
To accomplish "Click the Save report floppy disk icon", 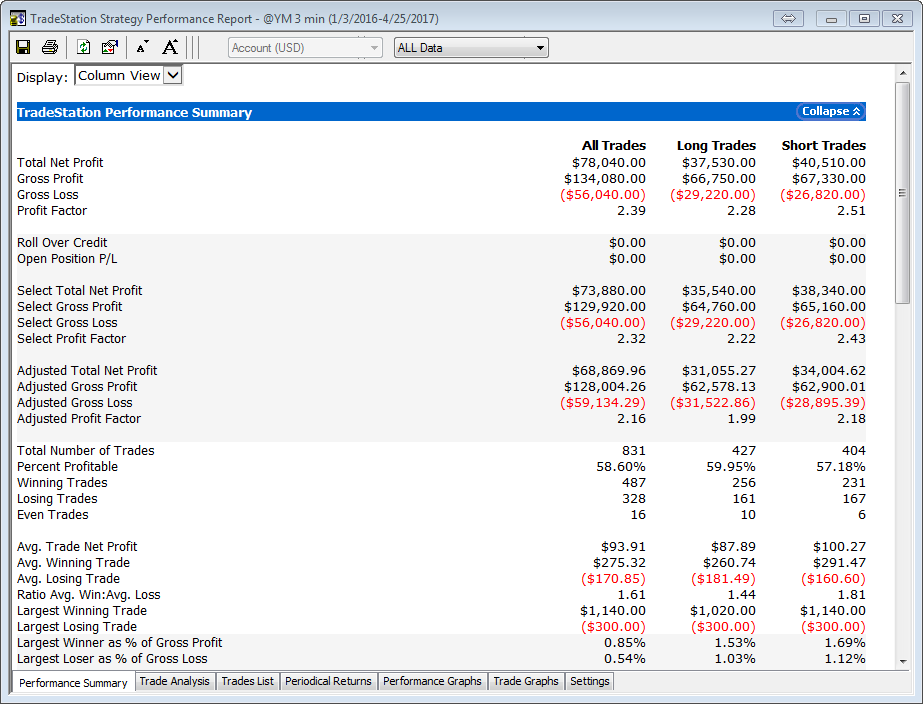I will click(23, 47).
